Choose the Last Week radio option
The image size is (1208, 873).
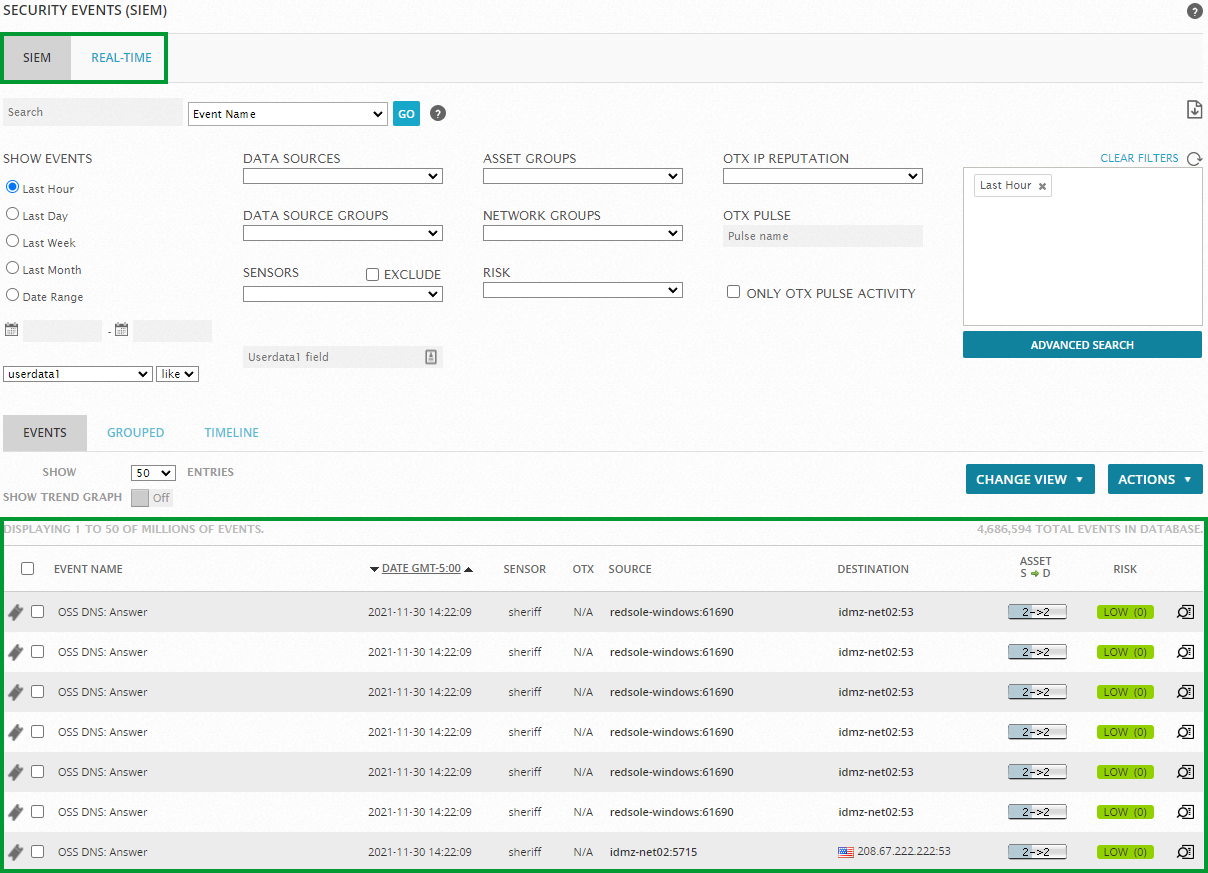13,241
